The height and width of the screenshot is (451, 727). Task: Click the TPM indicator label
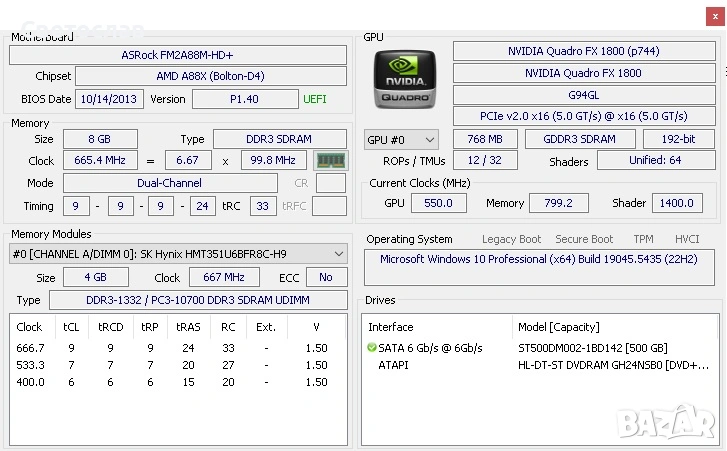[x=643, y=240]
